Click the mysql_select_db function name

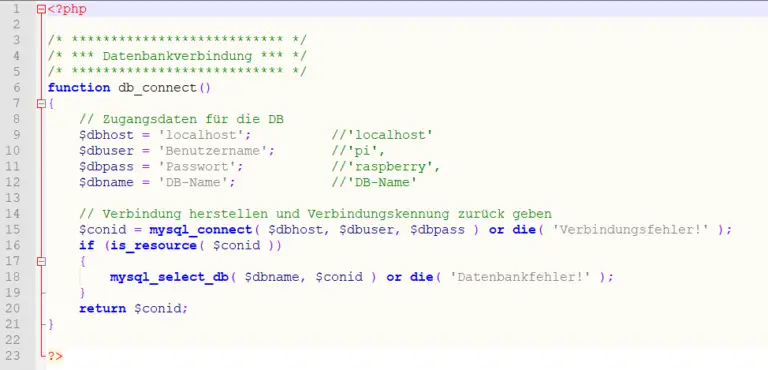point(168,277)
